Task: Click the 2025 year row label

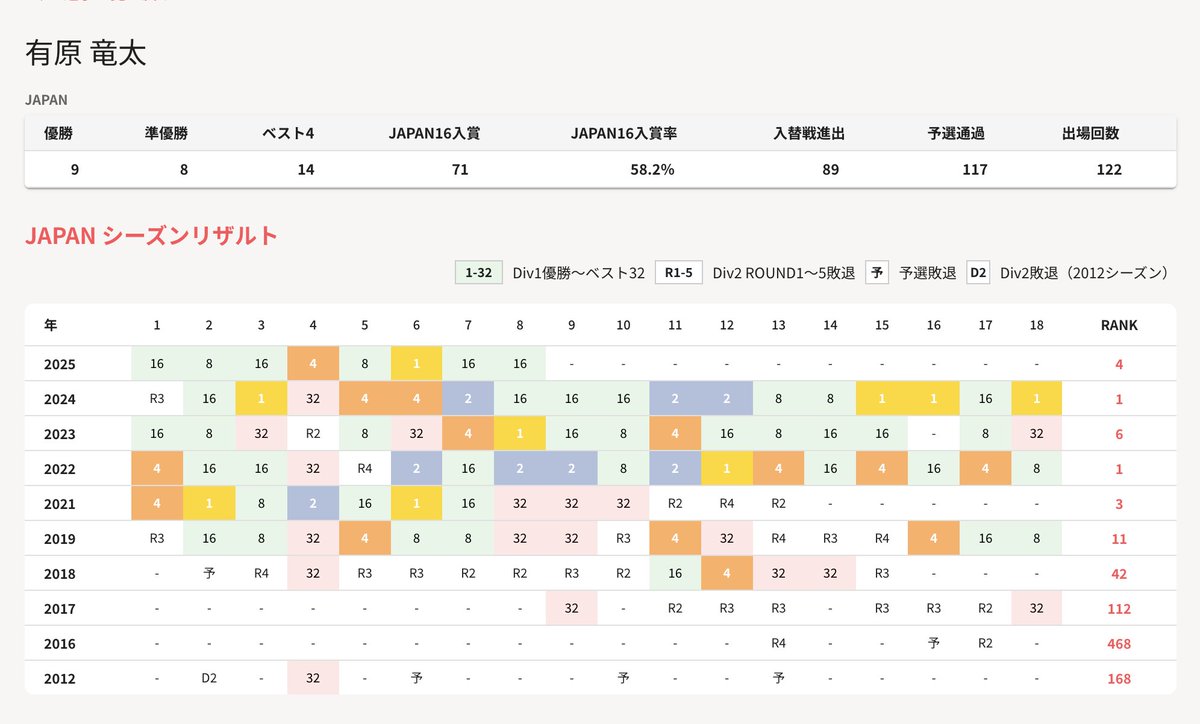Action: click(60, 364)
